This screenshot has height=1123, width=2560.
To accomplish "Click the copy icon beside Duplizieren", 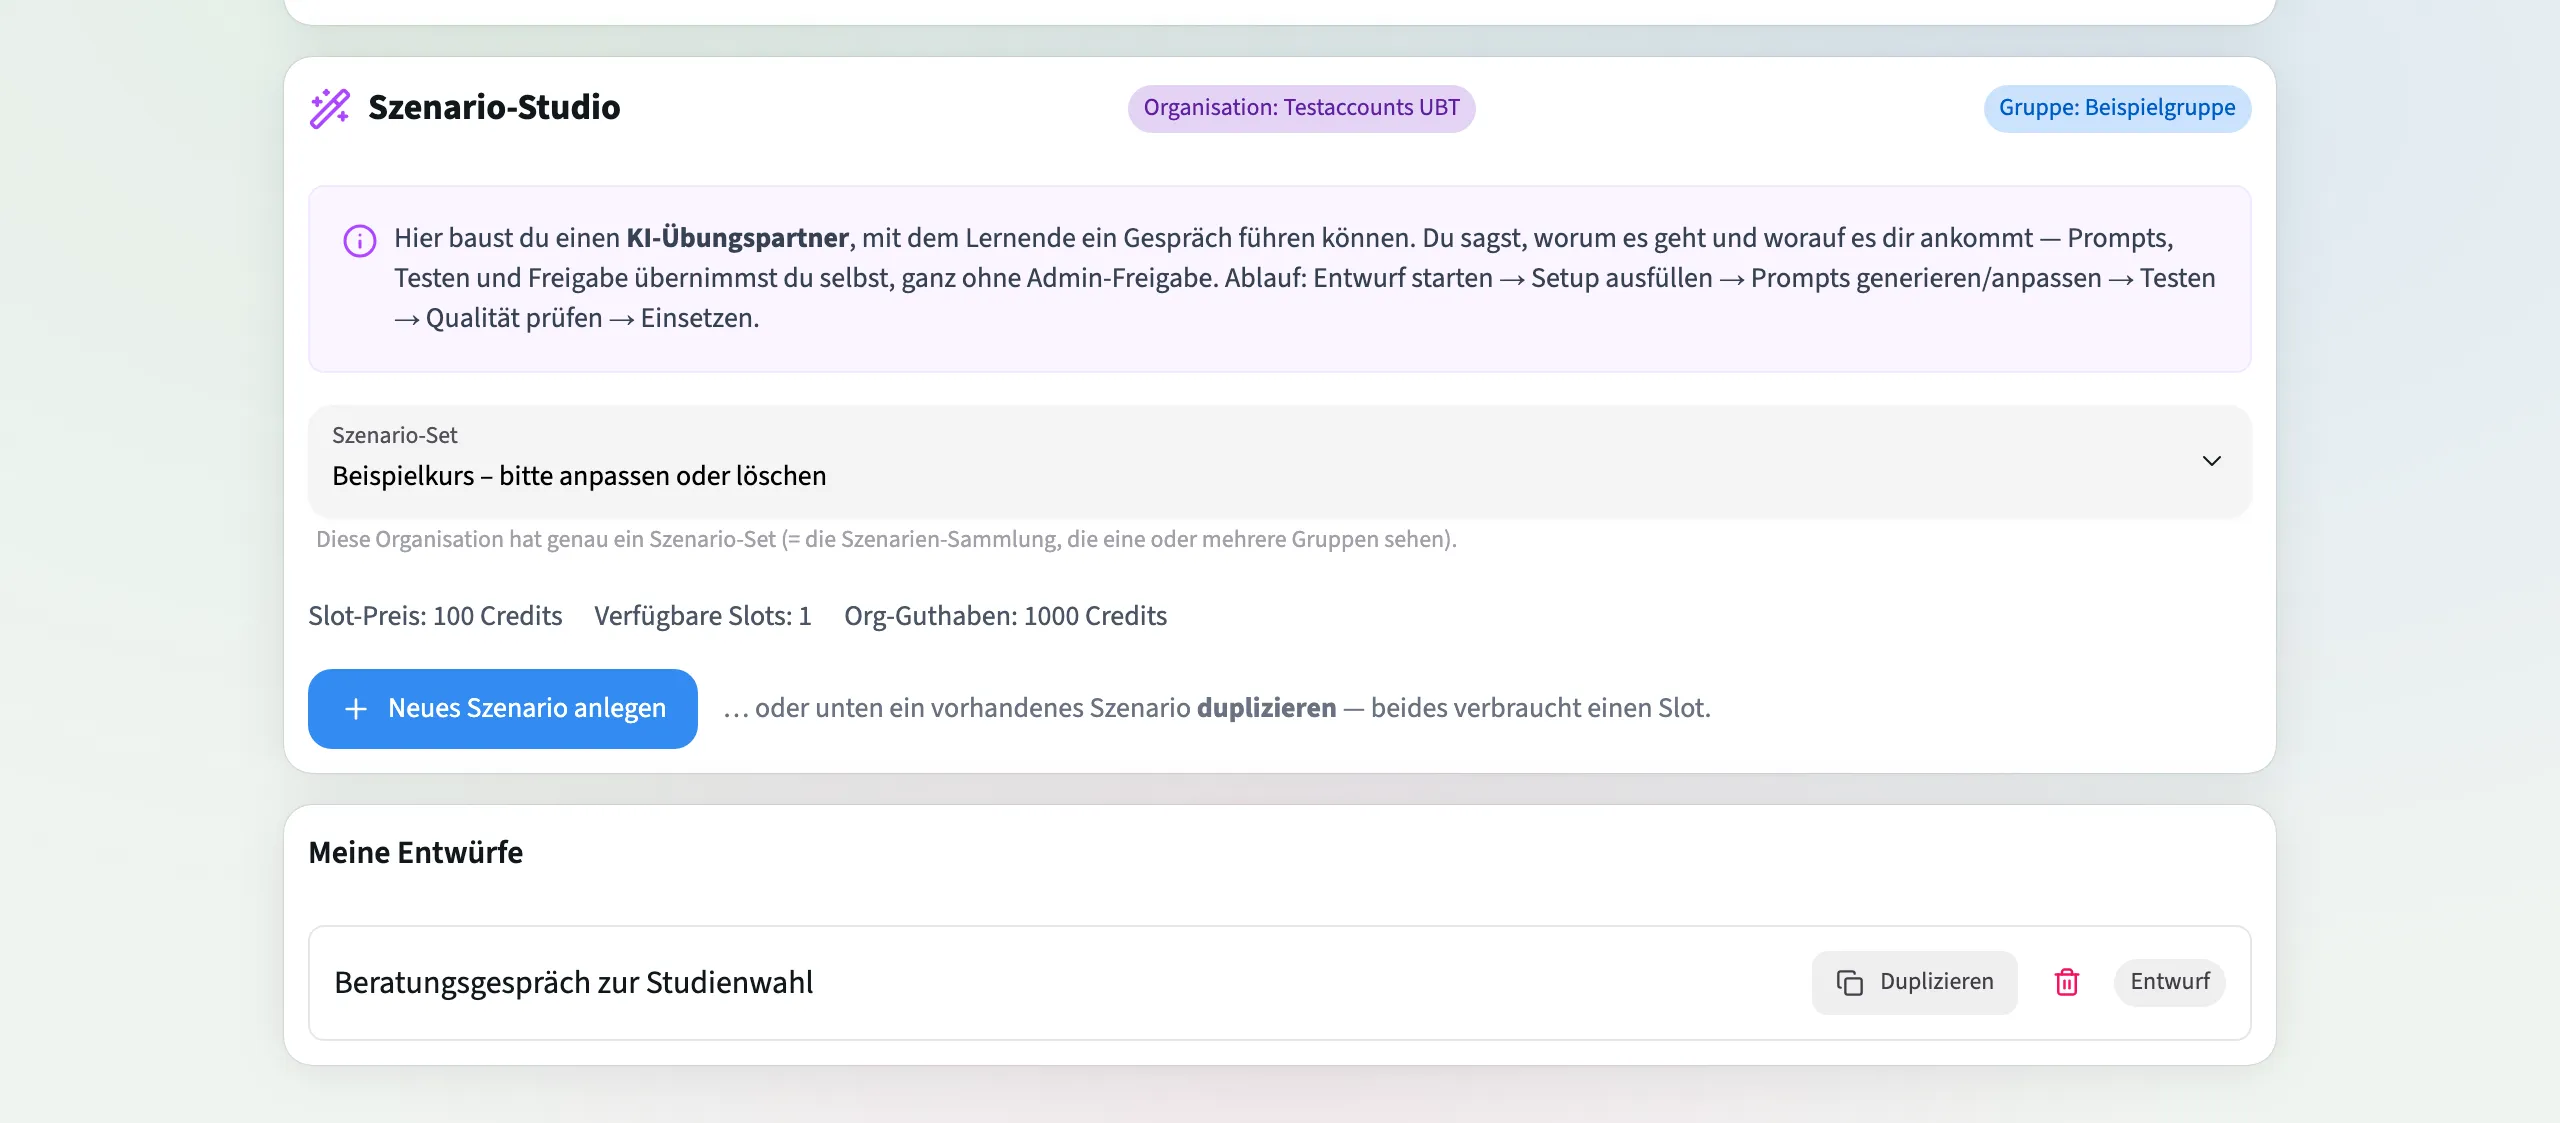I will pyautogui.click(x=1850, y=983).
